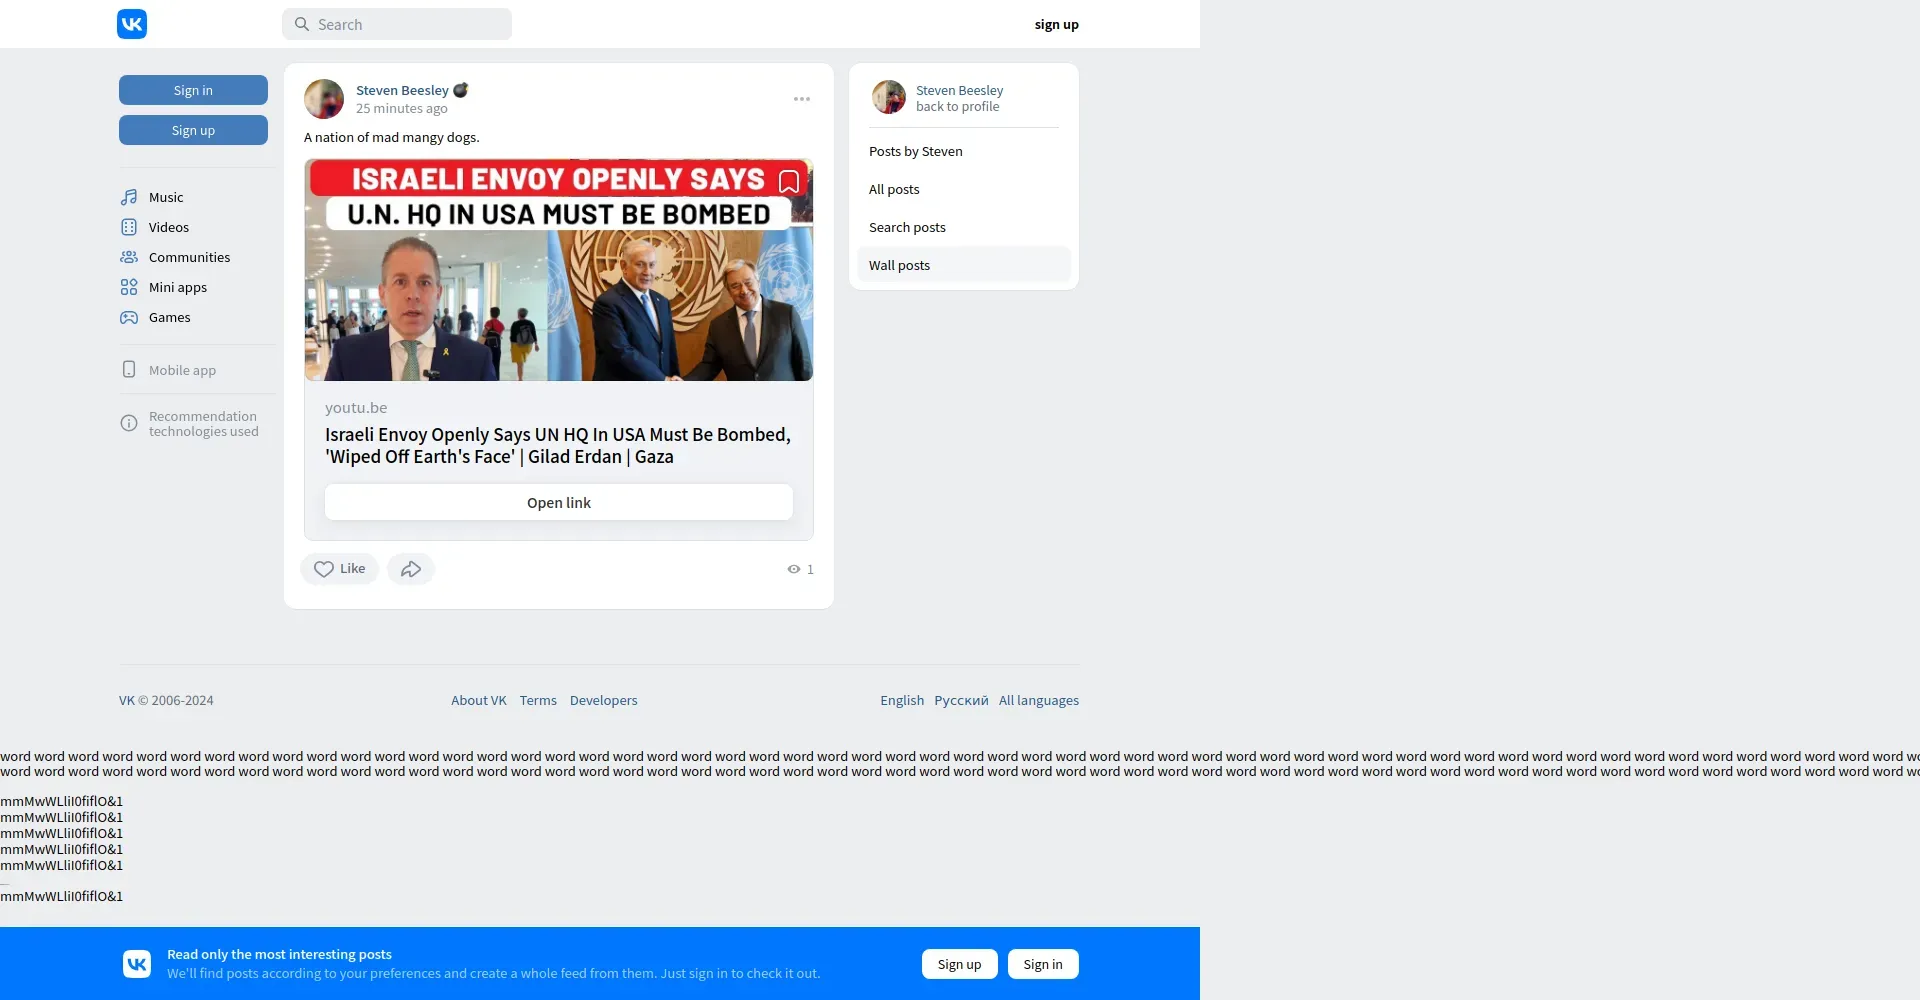The image size is (1920, 1000).
Task: Click the Games controller icon
Action: (x=129, y=317)
